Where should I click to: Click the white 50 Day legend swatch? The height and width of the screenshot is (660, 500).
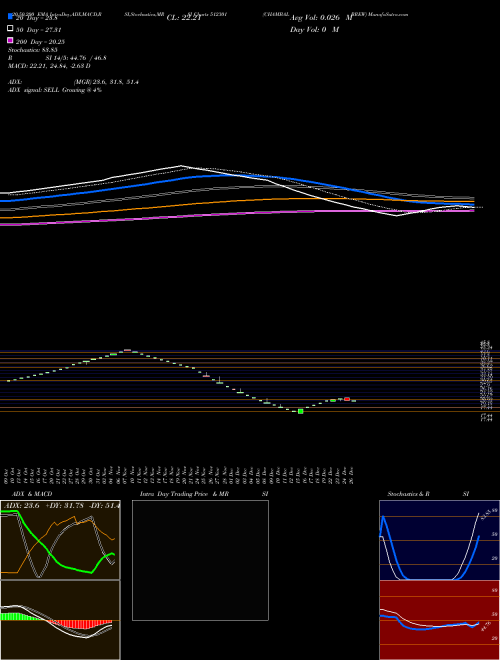(11, 29)
